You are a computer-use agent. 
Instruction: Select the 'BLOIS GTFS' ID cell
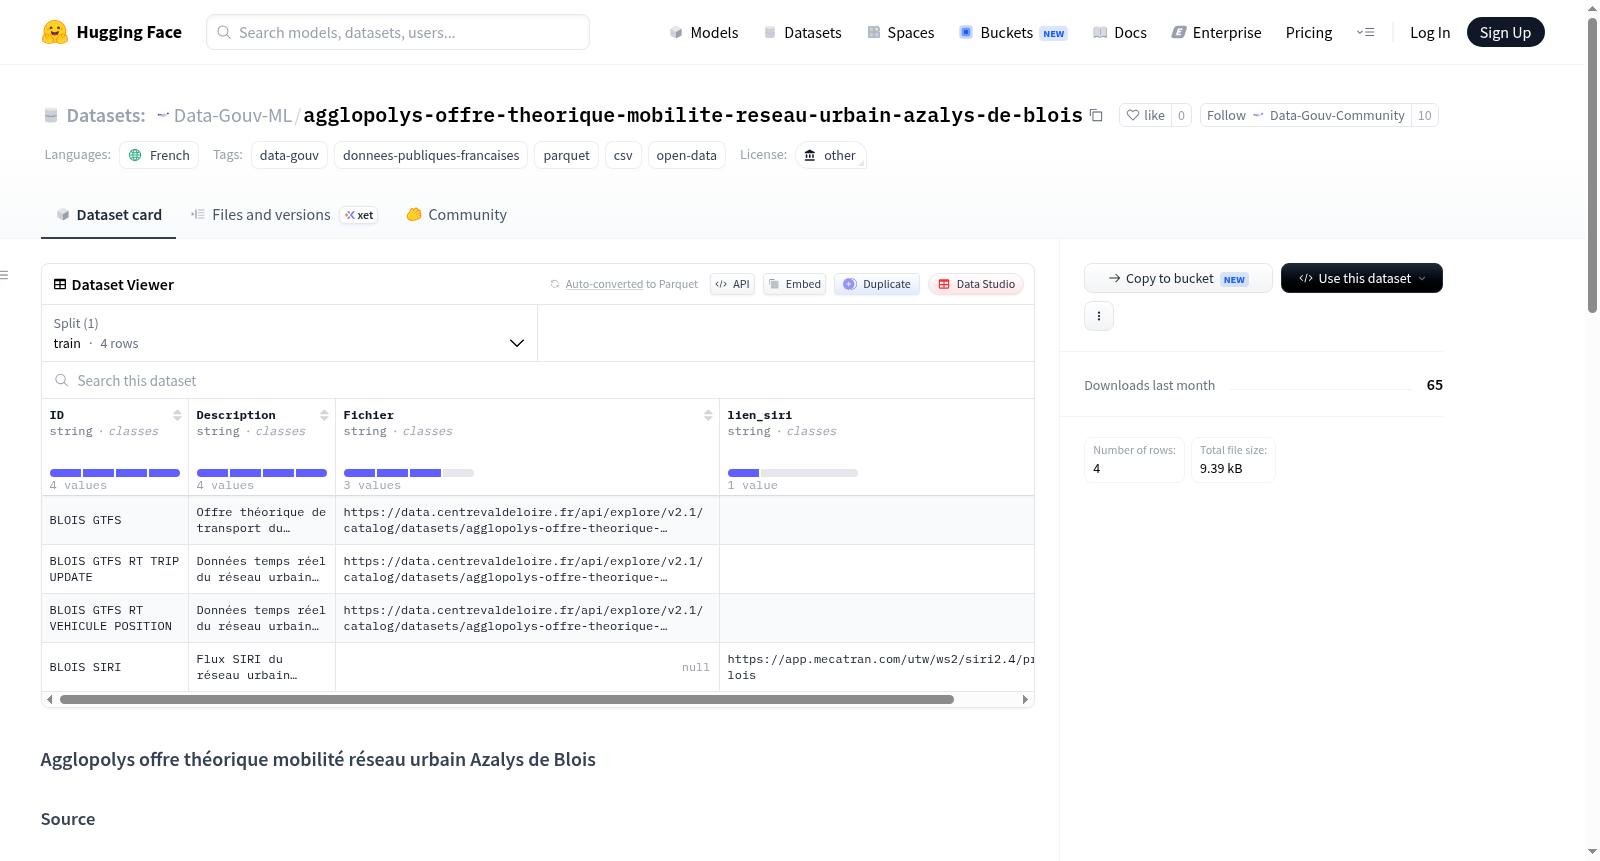115,520
